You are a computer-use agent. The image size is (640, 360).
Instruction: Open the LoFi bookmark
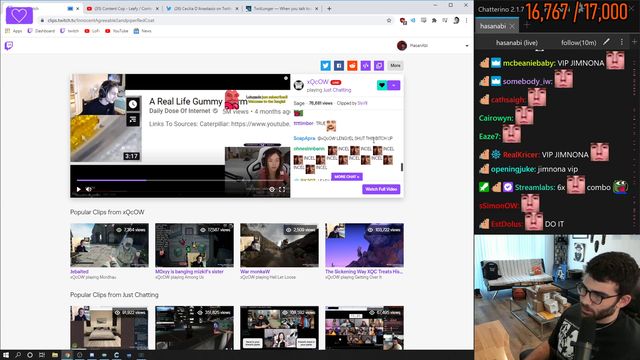point(92,31)
